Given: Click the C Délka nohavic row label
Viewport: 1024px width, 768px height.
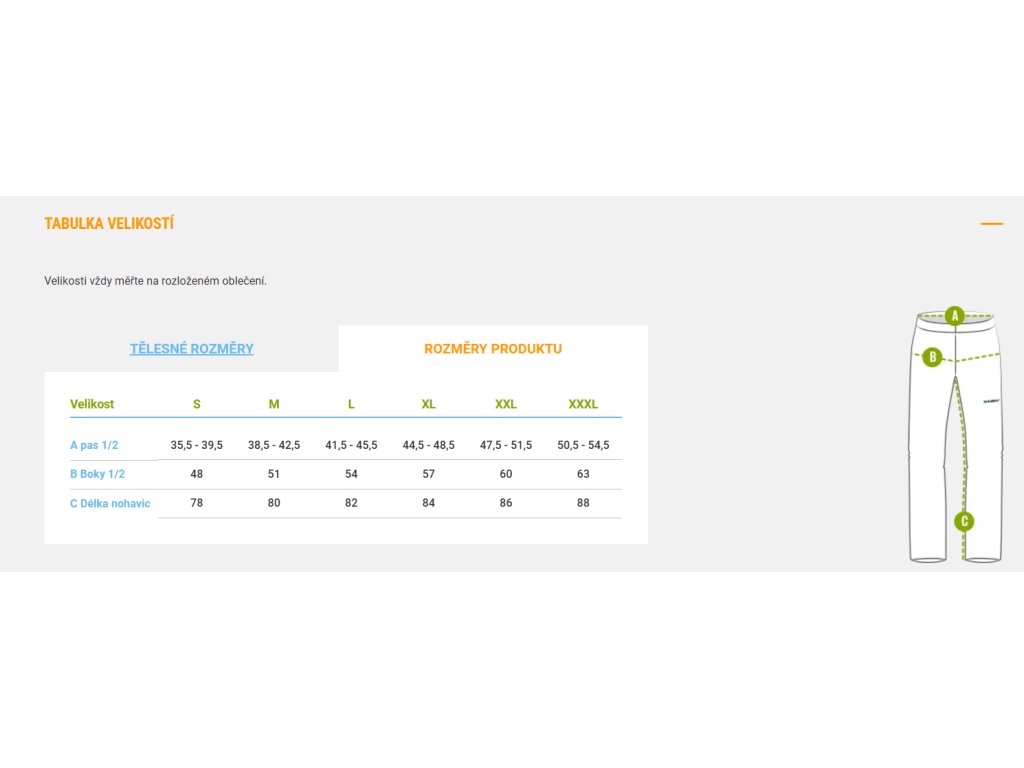Looking at the screenshot, I should tap(110, 504).
